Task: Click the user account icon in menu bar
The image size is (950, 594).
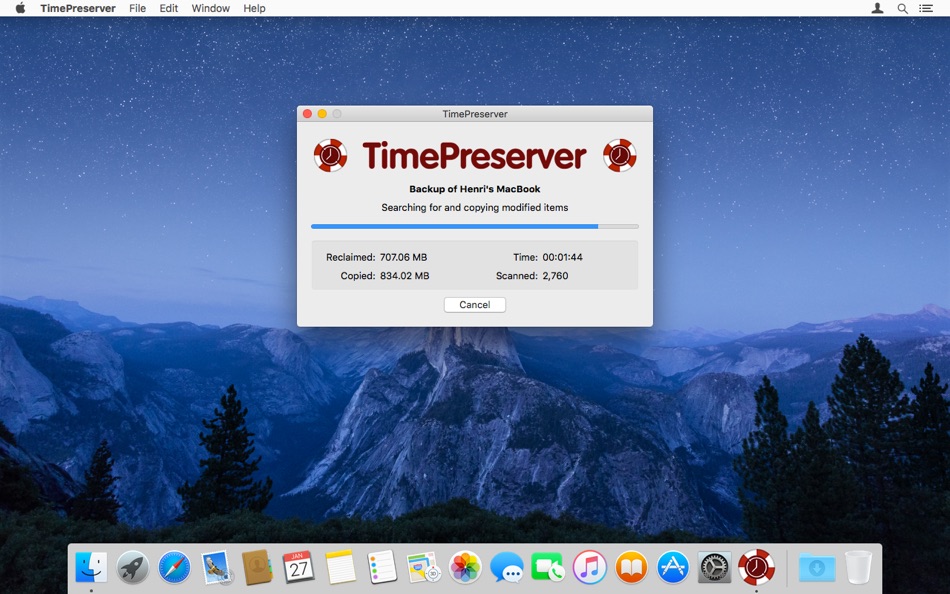Action: (x=877, y=8)
